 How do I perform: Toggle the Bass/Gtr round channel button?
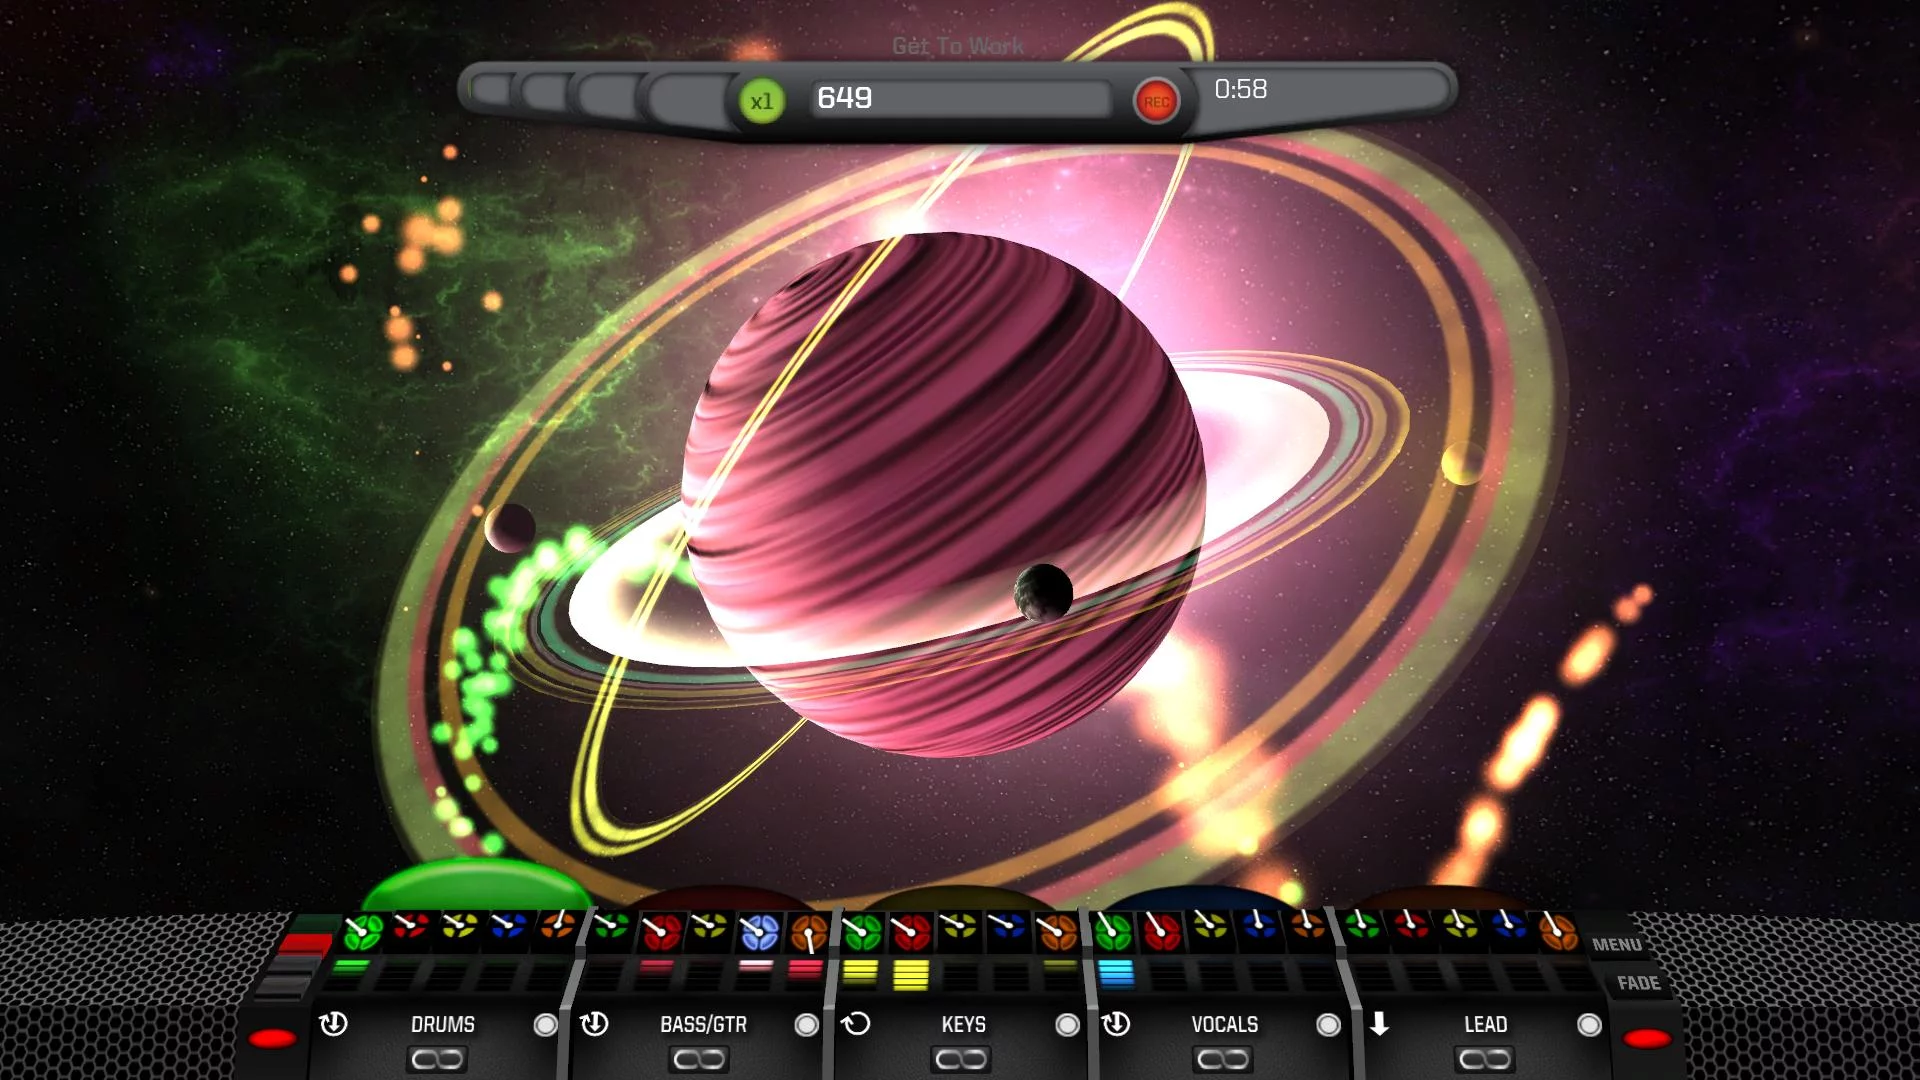click(x=806, y=1025)
